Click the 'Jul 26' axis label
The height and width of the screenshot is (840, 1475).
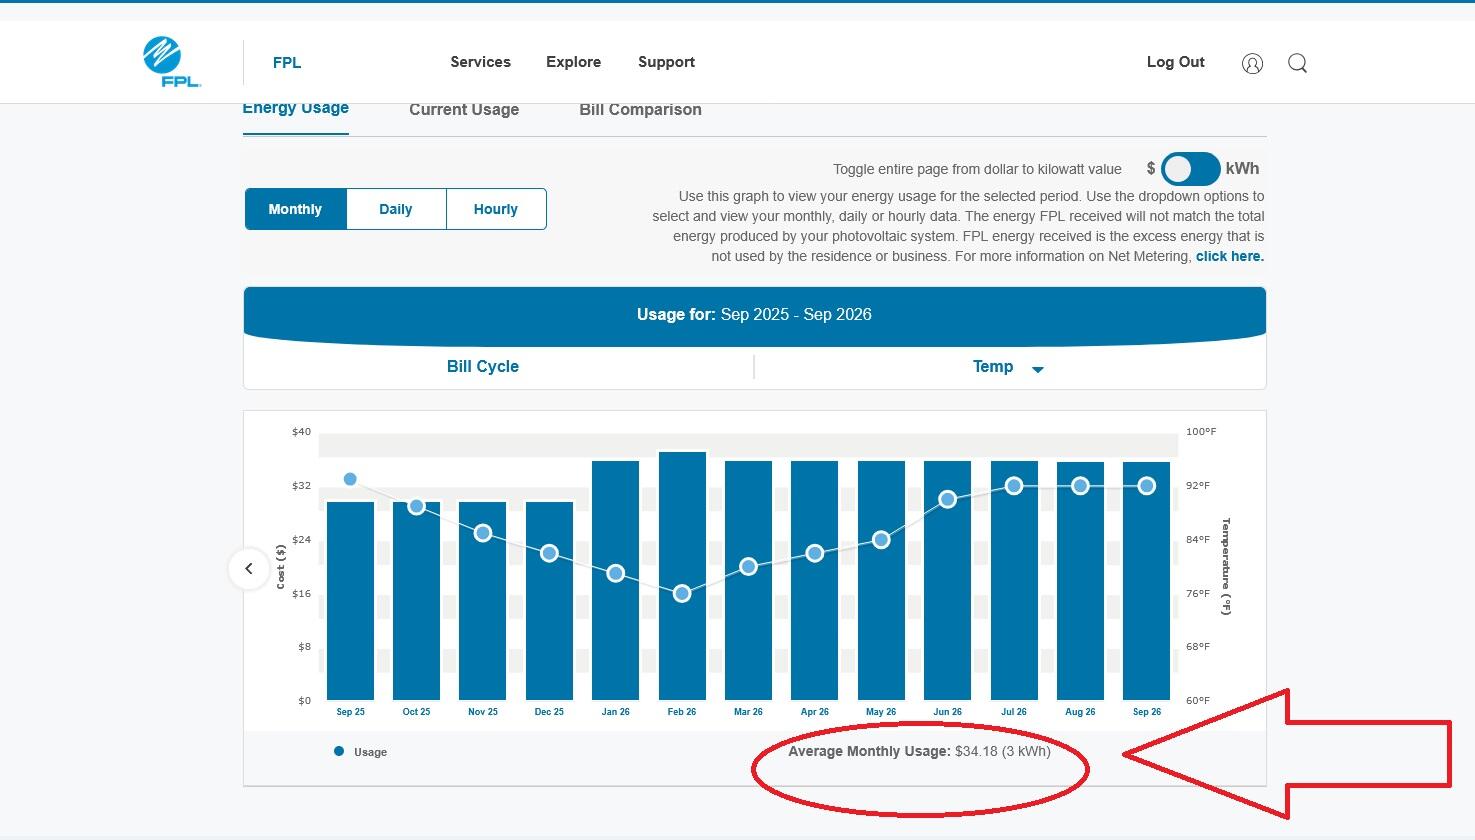tap(1014, 712)
